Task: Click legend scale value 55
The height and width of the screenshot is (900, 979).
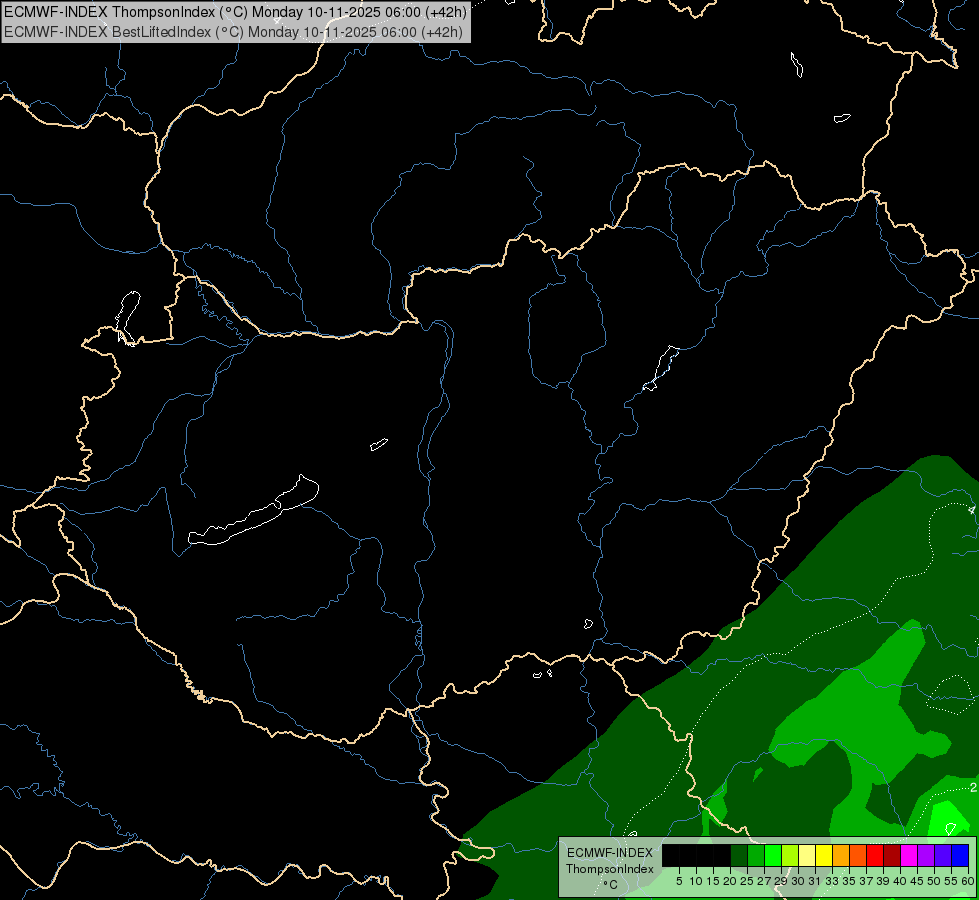Action: [952, 881]
